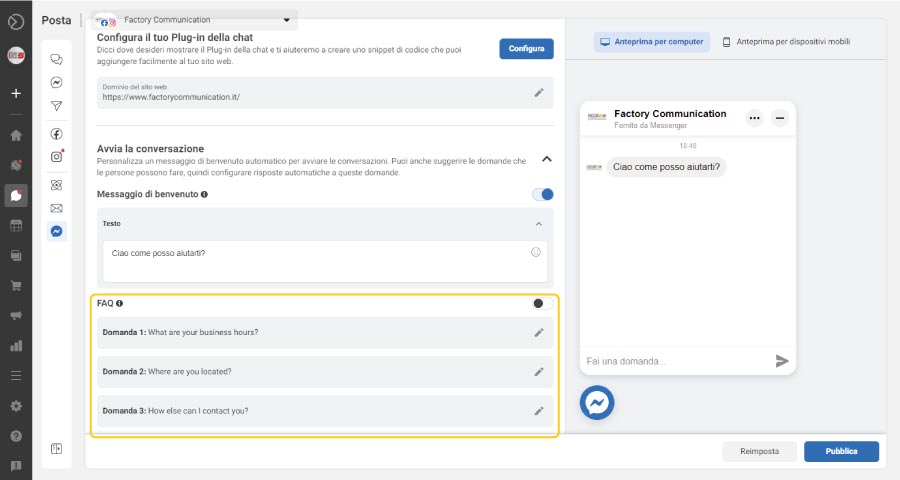Open all messages chat bubbles icon
Screen dimensions: 900x480
pyautogui.click(x=56, y=59)
